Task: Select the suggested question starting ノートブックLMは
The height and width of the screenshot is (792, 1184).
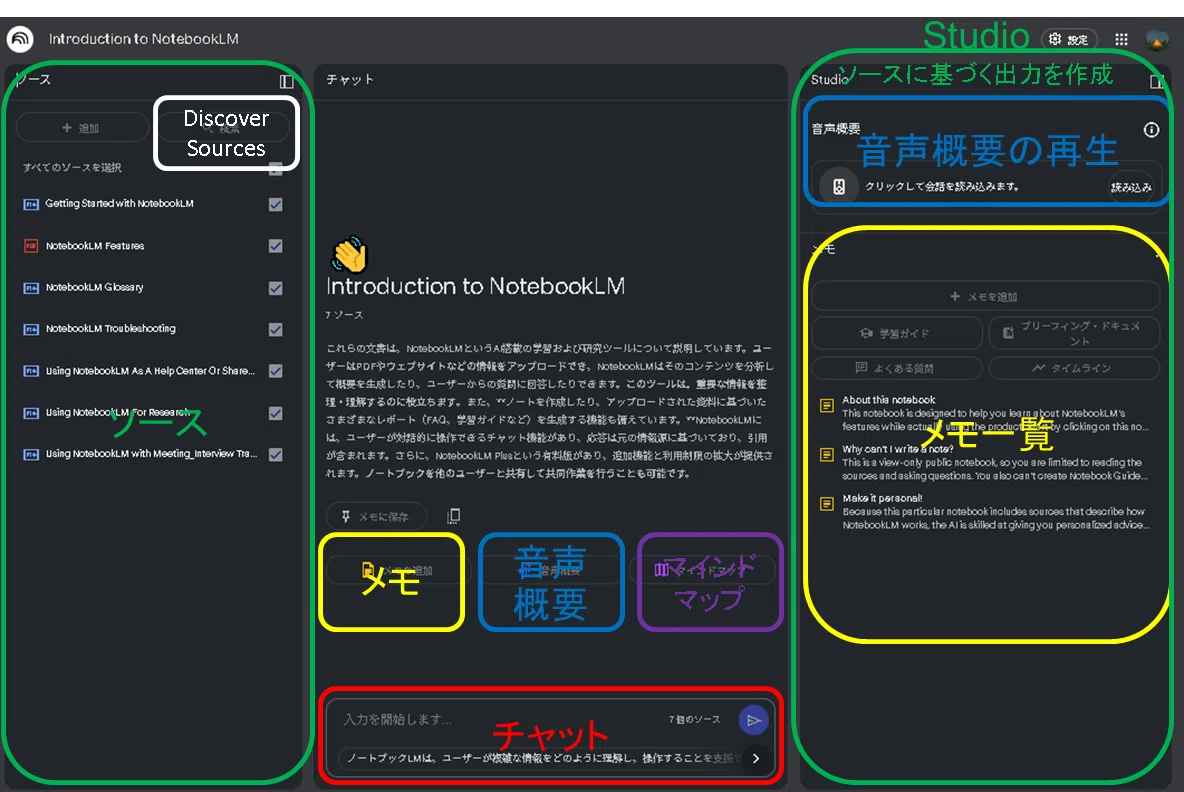Action: [540, 757]
